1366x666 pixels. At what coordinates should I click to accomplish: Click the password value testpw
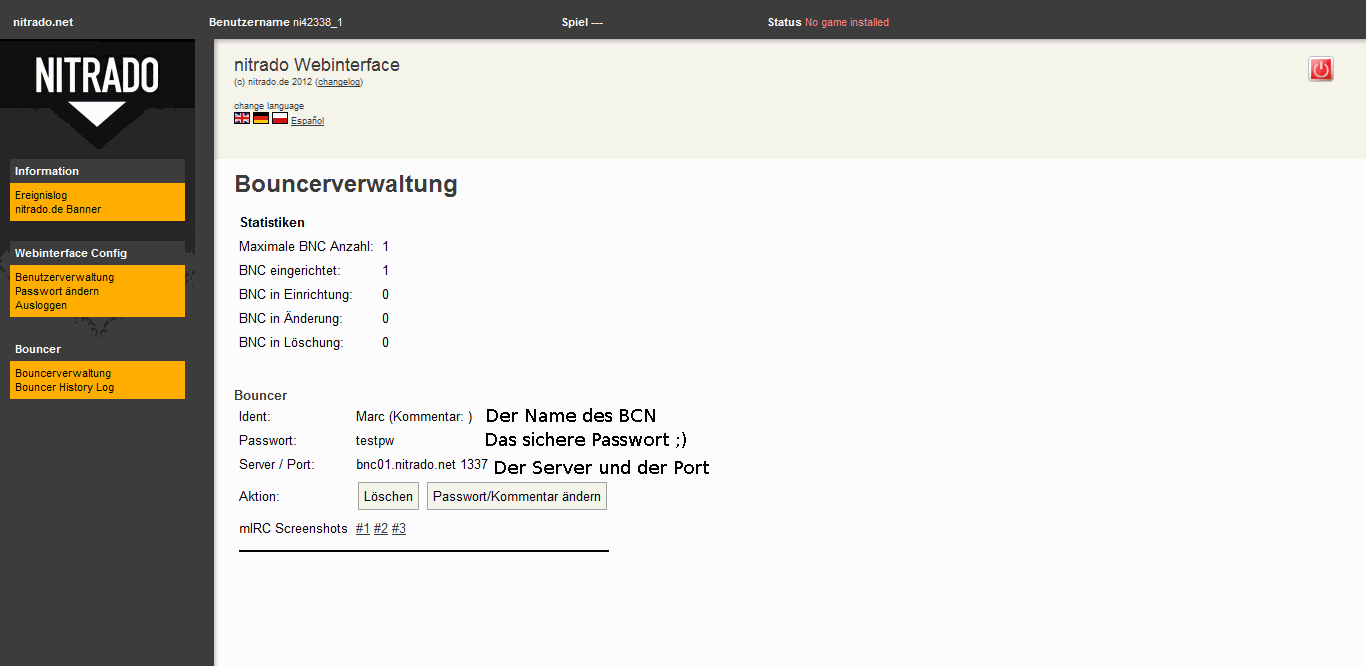[375, 441]
